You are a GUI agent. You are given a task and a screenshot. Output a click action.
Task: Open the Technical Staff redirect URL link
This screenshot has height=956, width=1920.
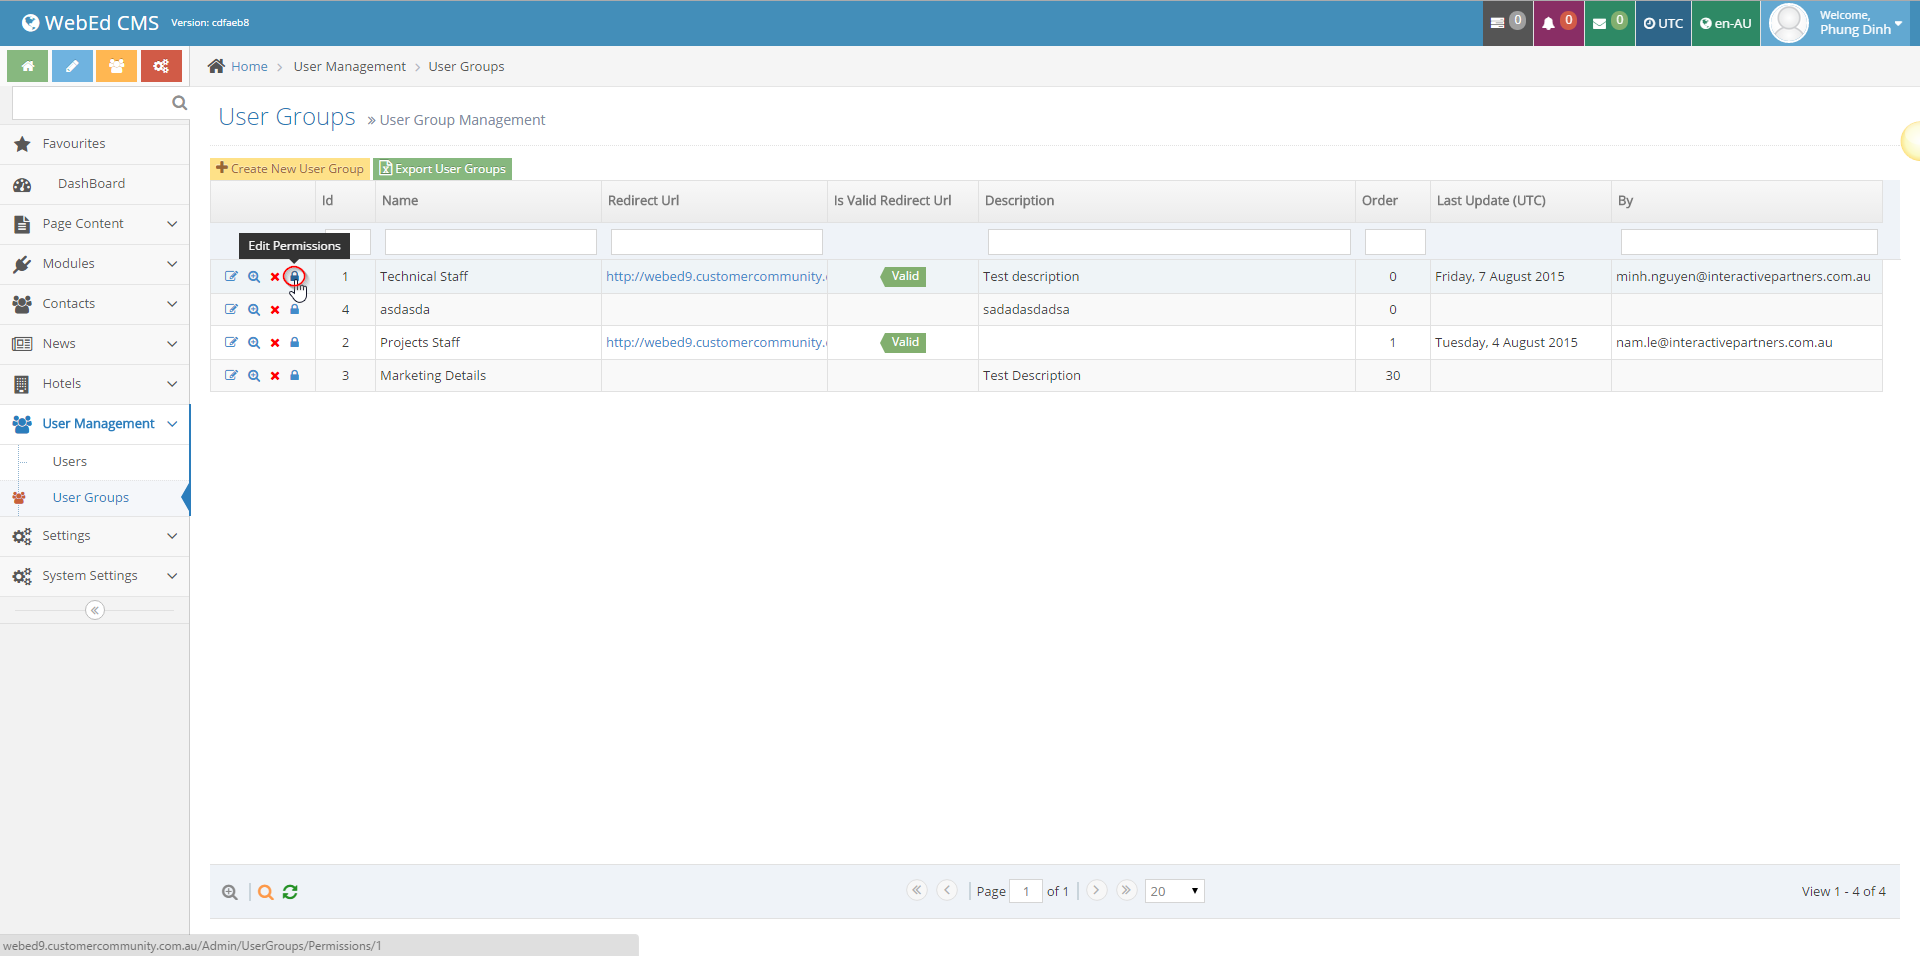[x=715, y=277]
